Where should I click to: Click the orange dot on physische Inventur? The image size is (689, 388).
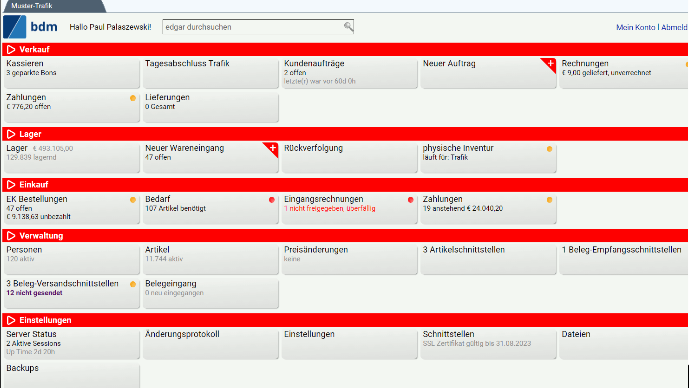[x=549, y=149]
